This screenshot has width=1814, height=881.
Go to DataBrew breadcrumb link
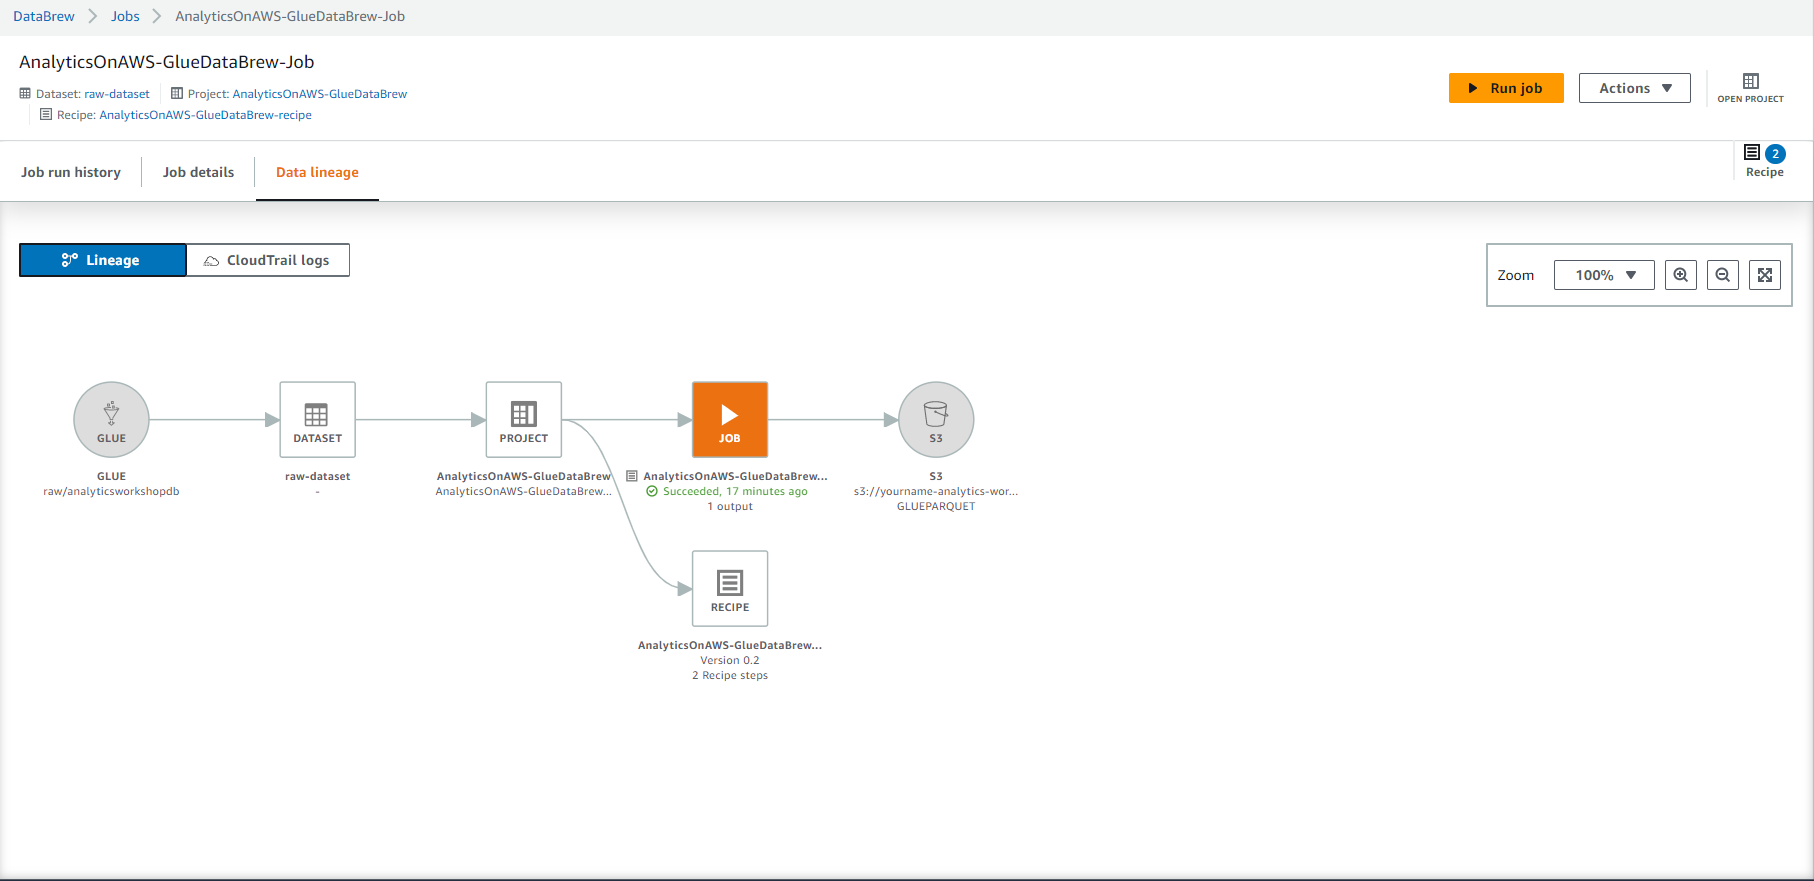(44, 16)
